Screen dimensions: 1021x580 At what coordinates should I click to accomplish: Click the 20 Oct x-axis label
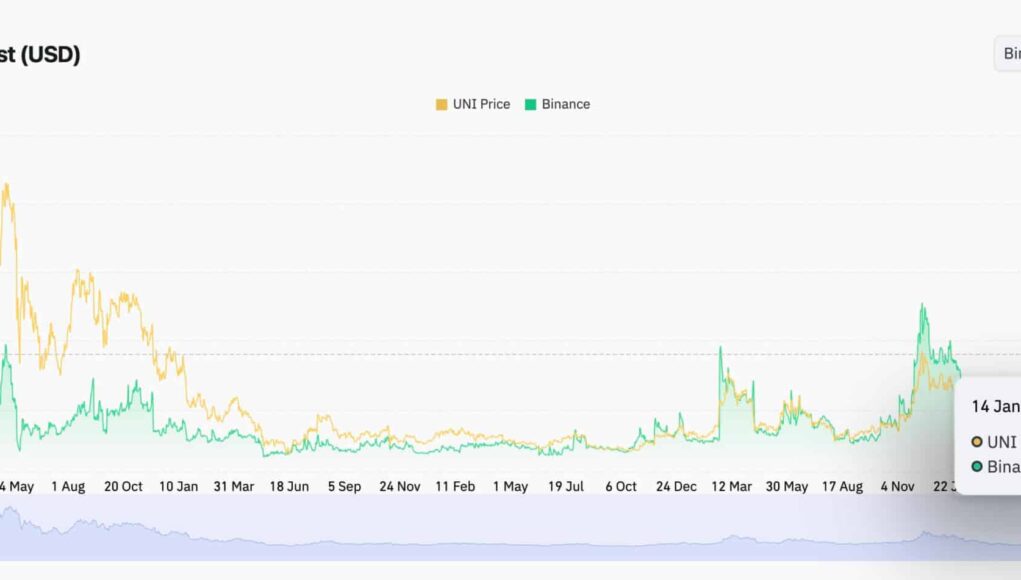click(x=124, y=487)
